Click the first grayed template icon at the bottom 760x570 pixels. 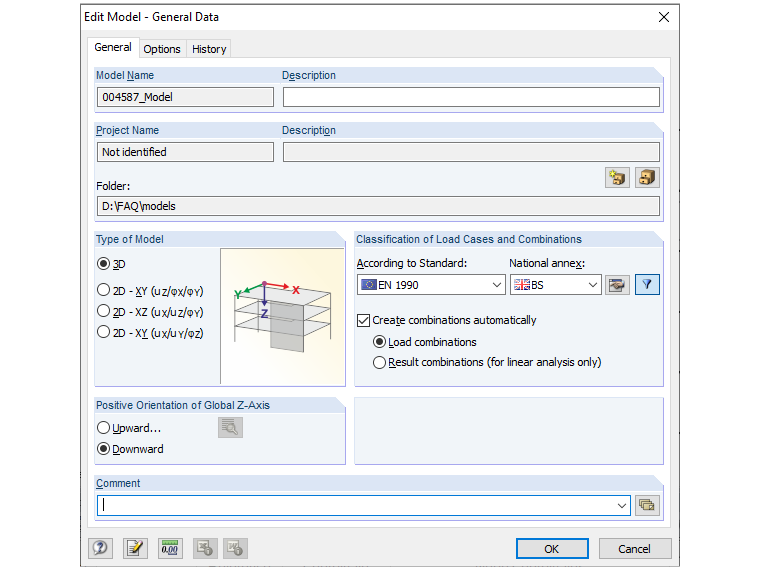point(205,548)
